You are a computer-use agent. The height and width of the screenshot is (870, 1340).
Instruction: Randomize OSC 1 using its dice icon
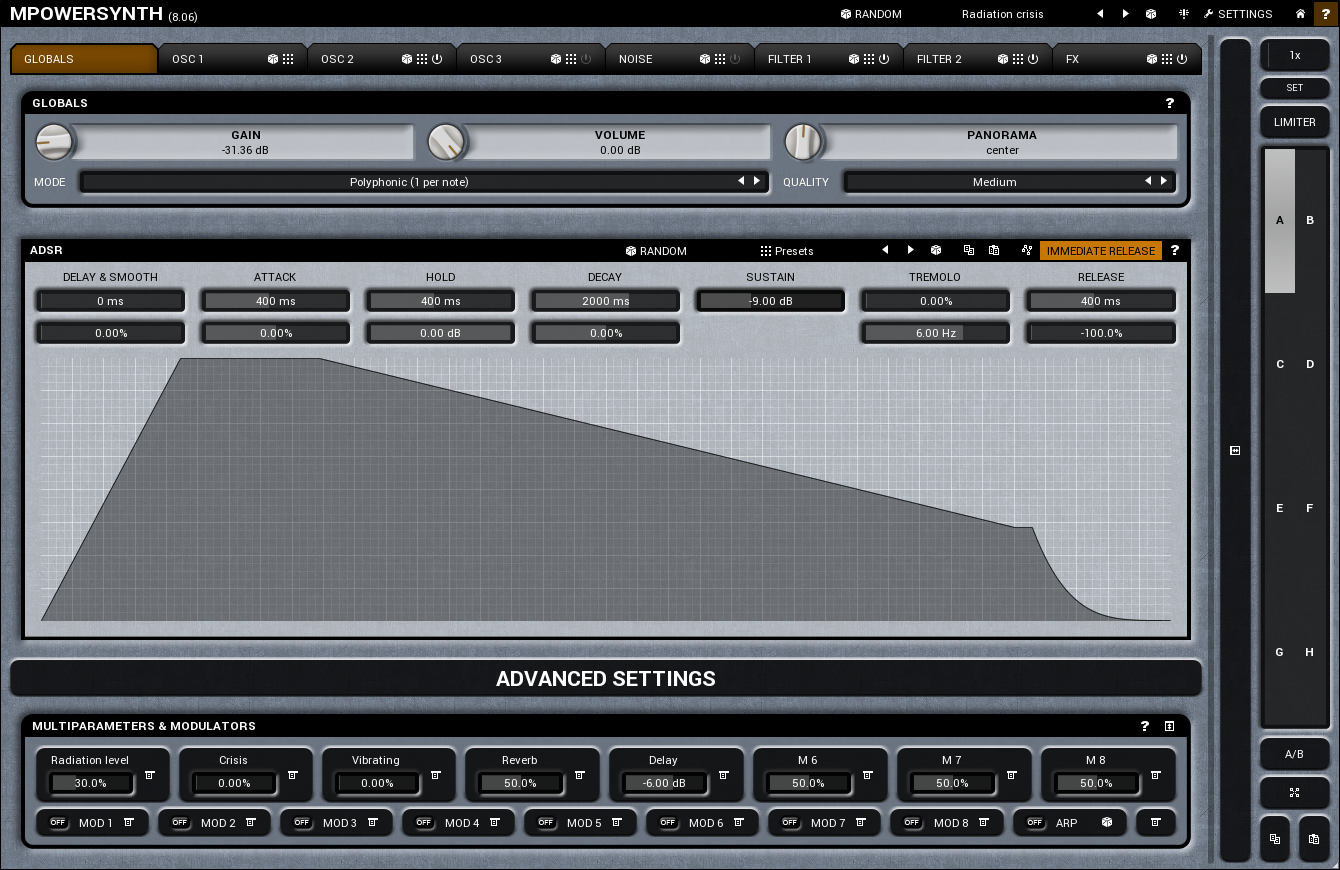click(273, 59)
